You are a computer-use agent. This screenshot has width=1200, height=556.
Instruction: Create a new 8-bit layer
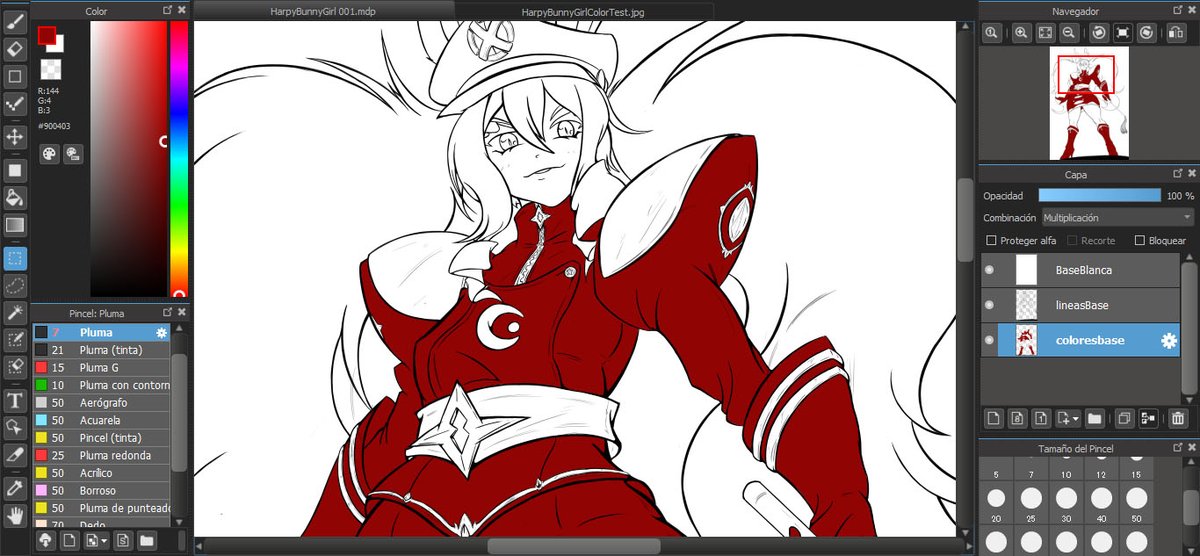(1017, 419)
